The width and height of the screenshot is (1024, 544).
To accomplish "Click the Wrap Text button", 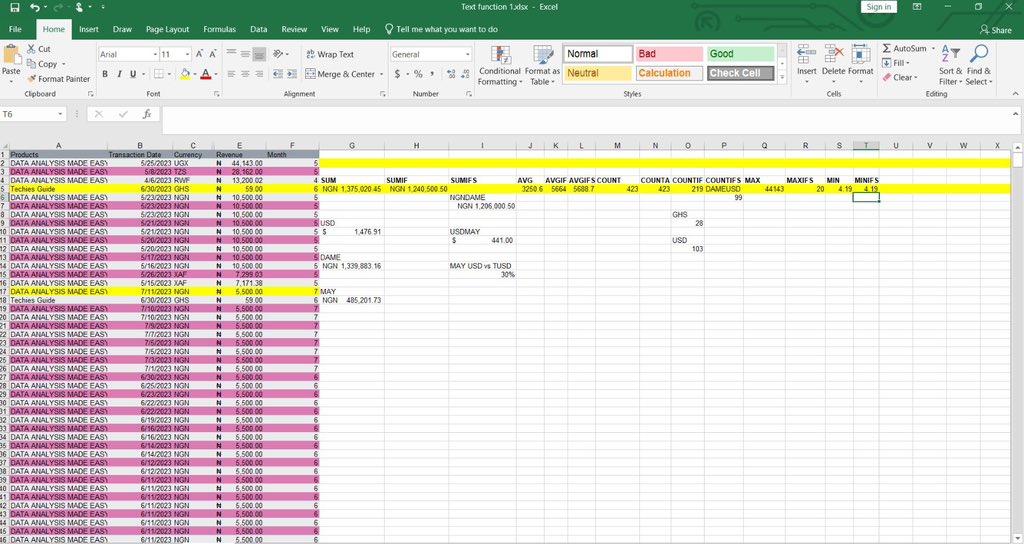I will 330,54.
